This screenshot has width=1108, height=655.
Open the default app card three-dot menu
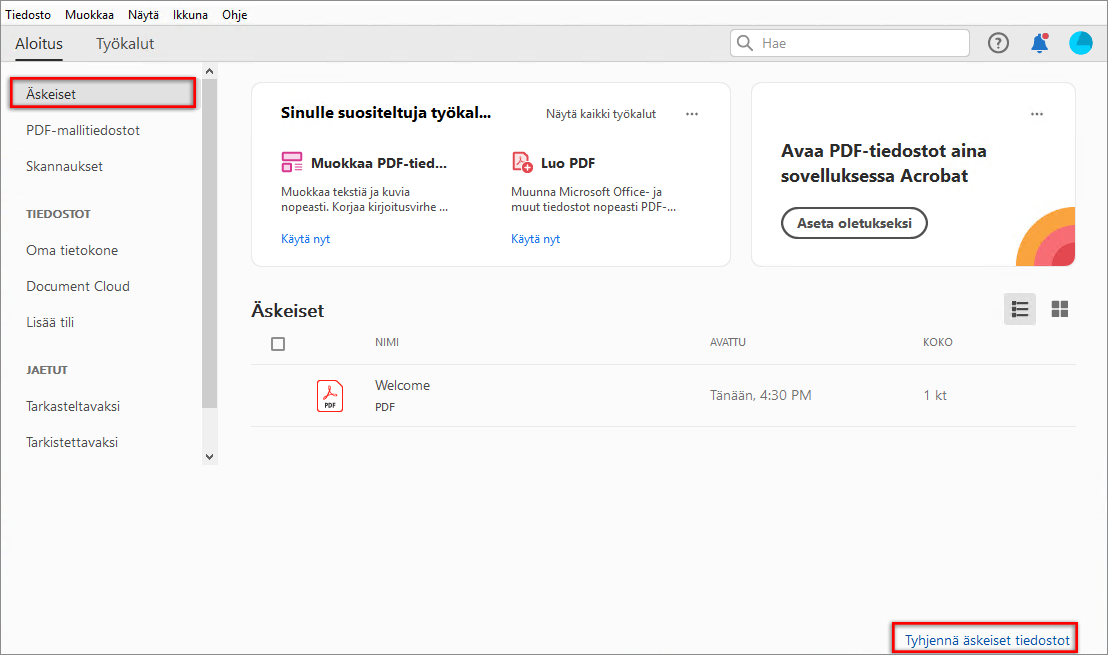coord(1037,114)
